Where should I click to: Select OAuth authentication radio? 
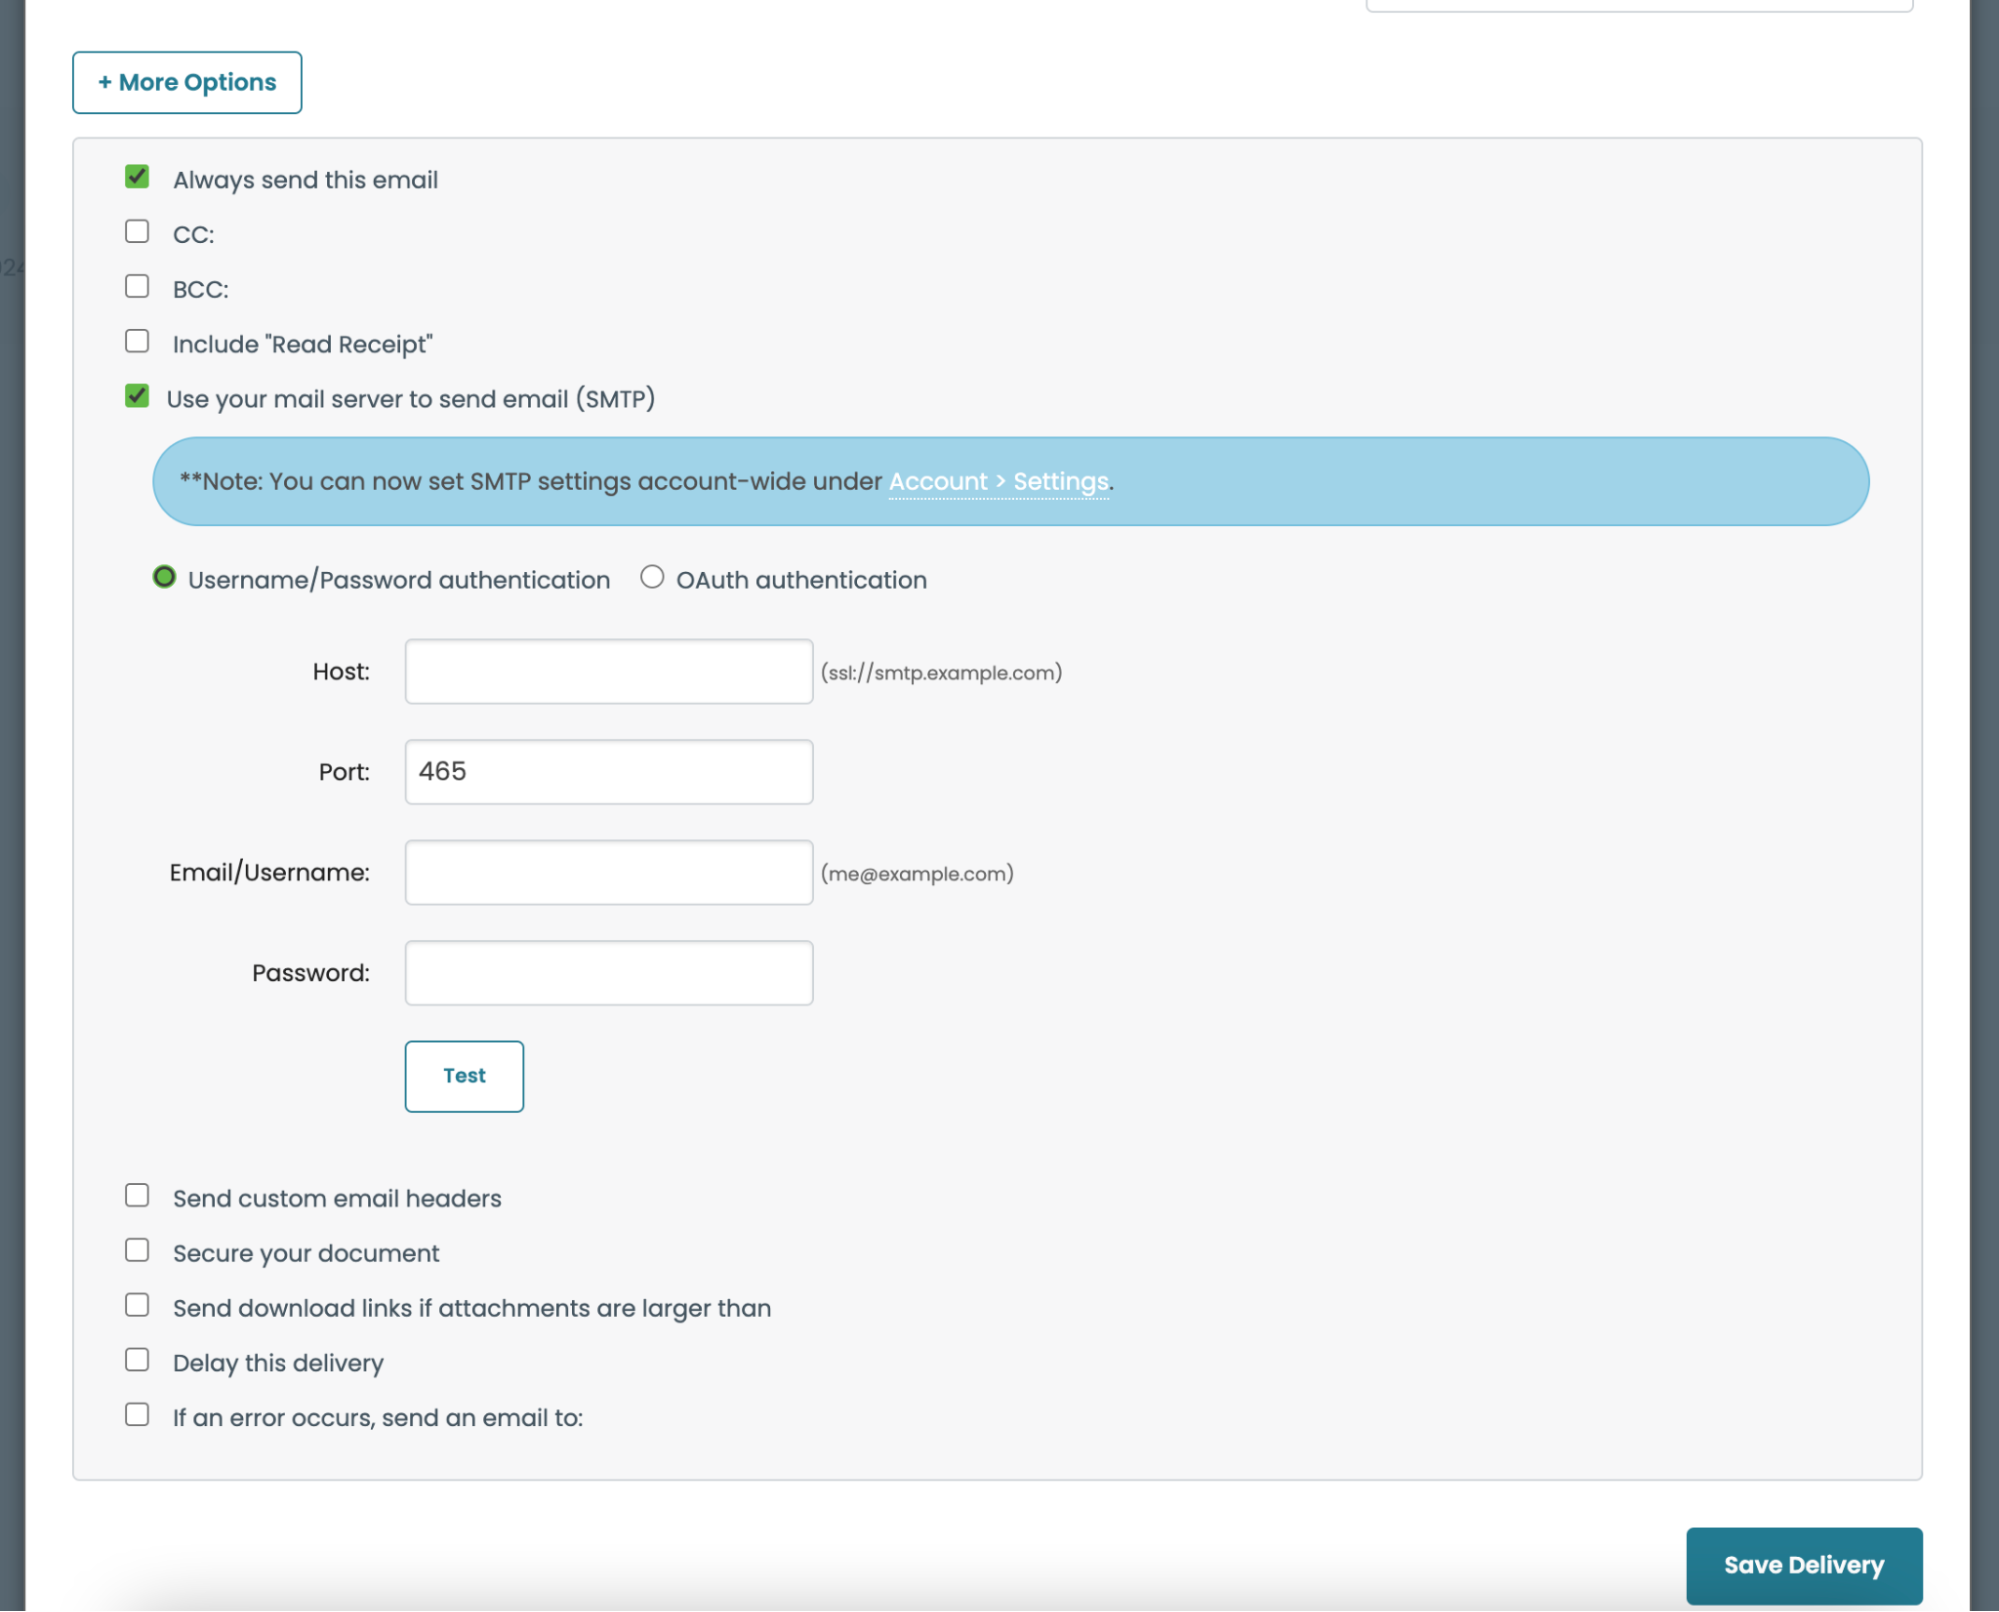tap(652, 578)
